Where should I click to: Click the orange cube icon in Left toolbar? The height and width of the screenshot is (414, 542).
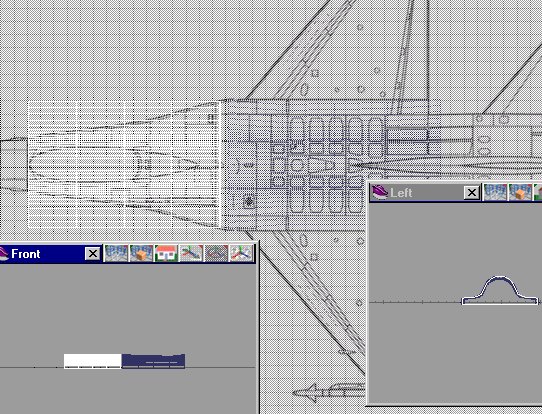pyautogui.click(x=520, y=192)
